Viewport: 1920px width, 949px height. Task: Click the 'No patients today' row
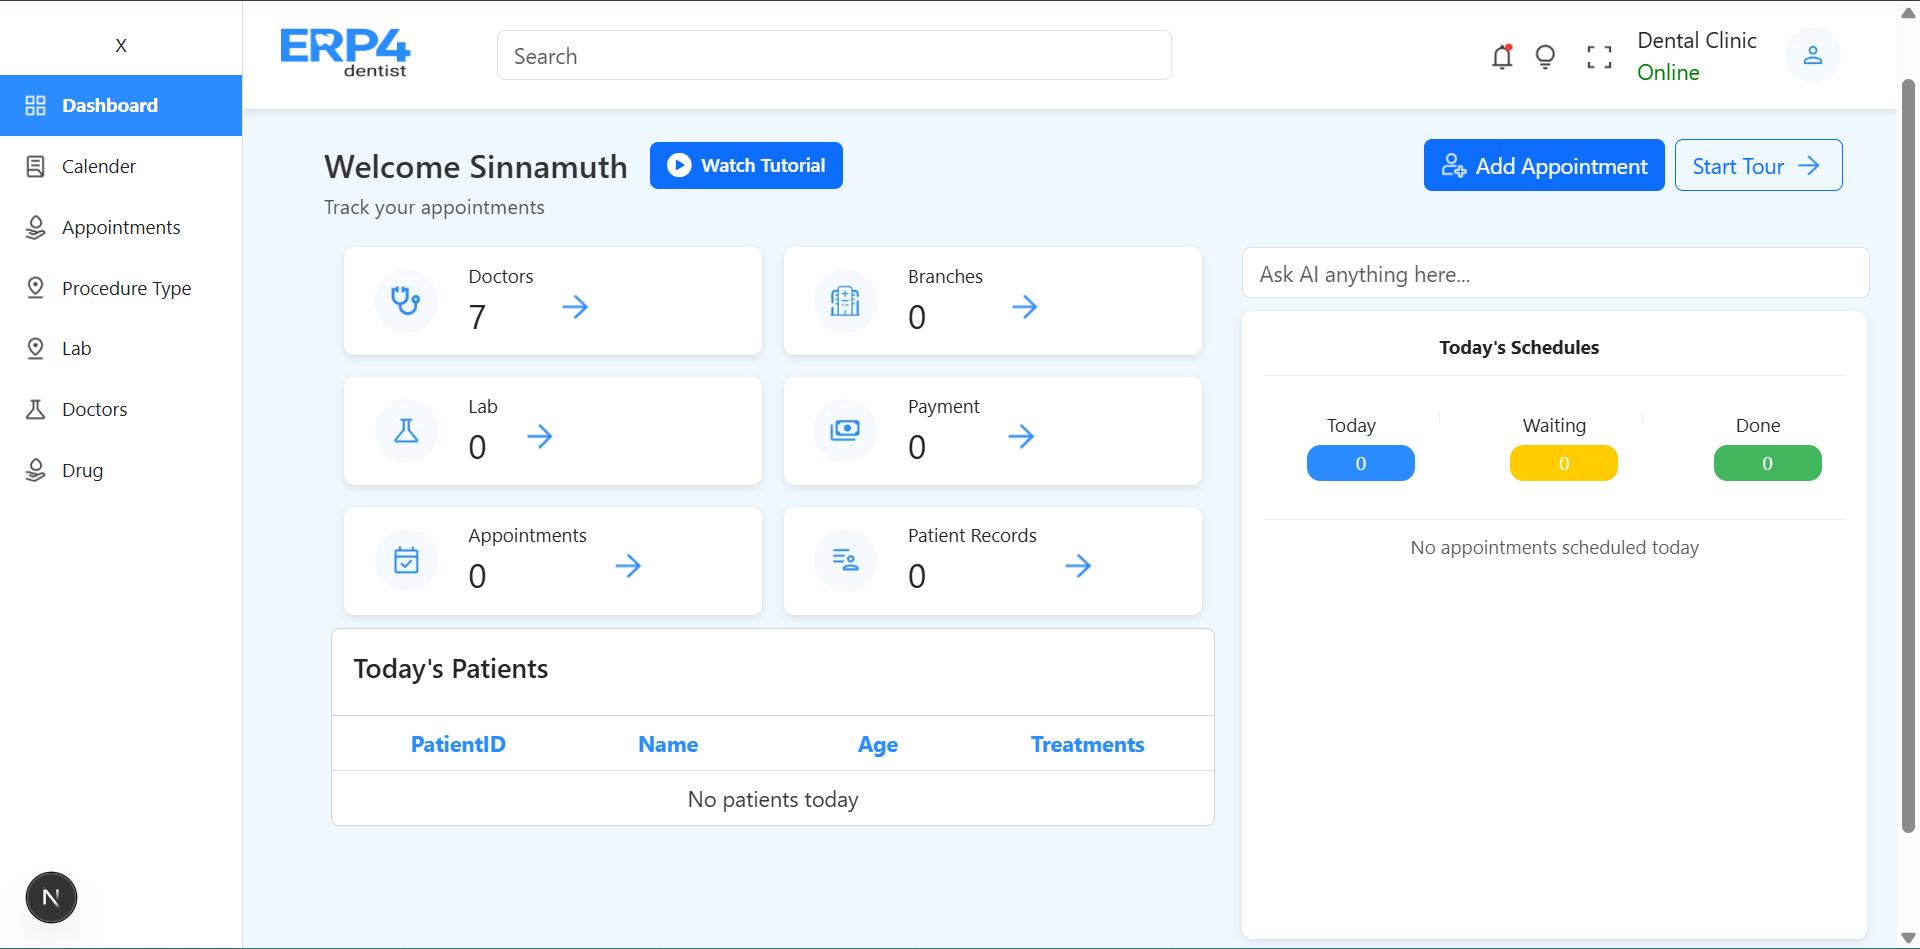click(773, 799)
